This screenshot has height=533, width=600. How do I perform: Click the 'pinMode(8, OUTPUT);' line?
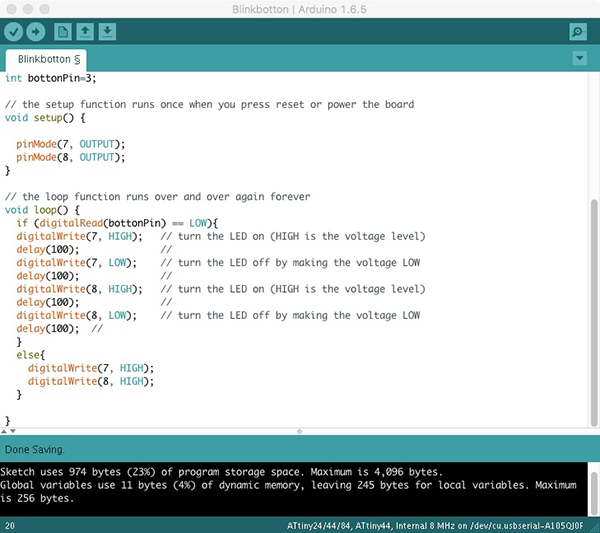click(x=70, y=157)
